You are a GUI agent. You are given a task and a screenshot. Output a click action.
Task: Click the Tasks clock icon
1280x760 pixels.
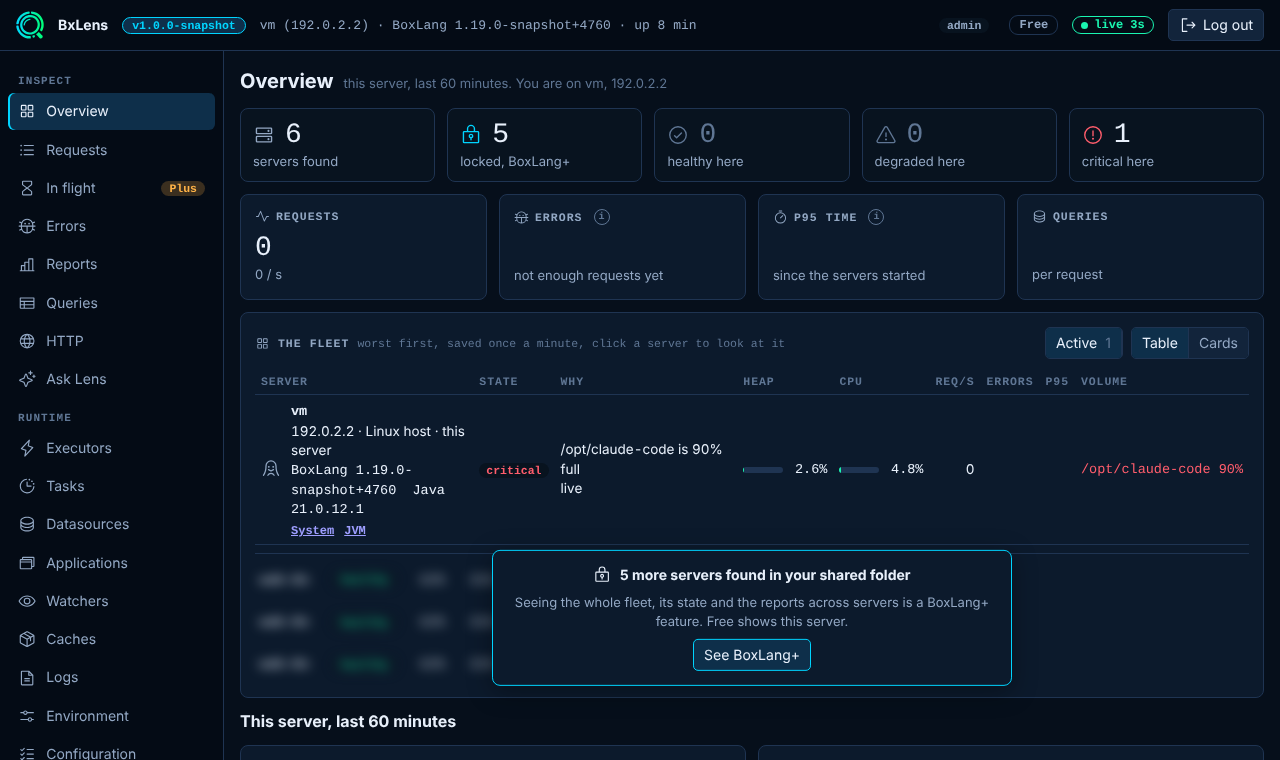[x=27, y=486]
